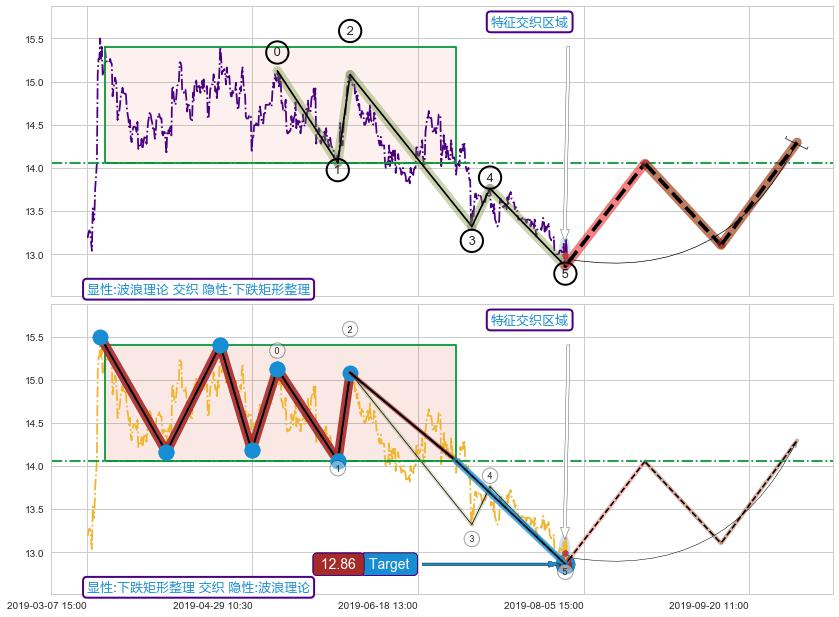Click wave marker 4 in upper chart
Screen dimensions: 839x617
click(x=490, y=178)
